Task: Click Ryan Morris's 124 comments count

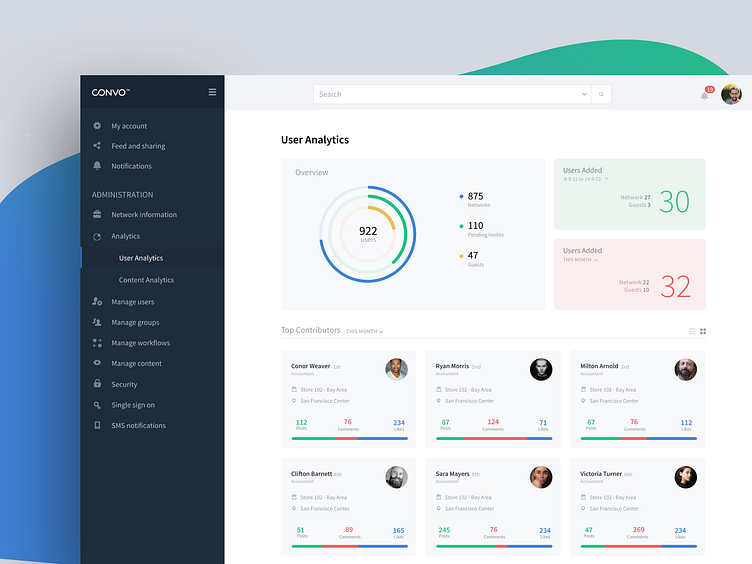Action: (x=493, y=422)
